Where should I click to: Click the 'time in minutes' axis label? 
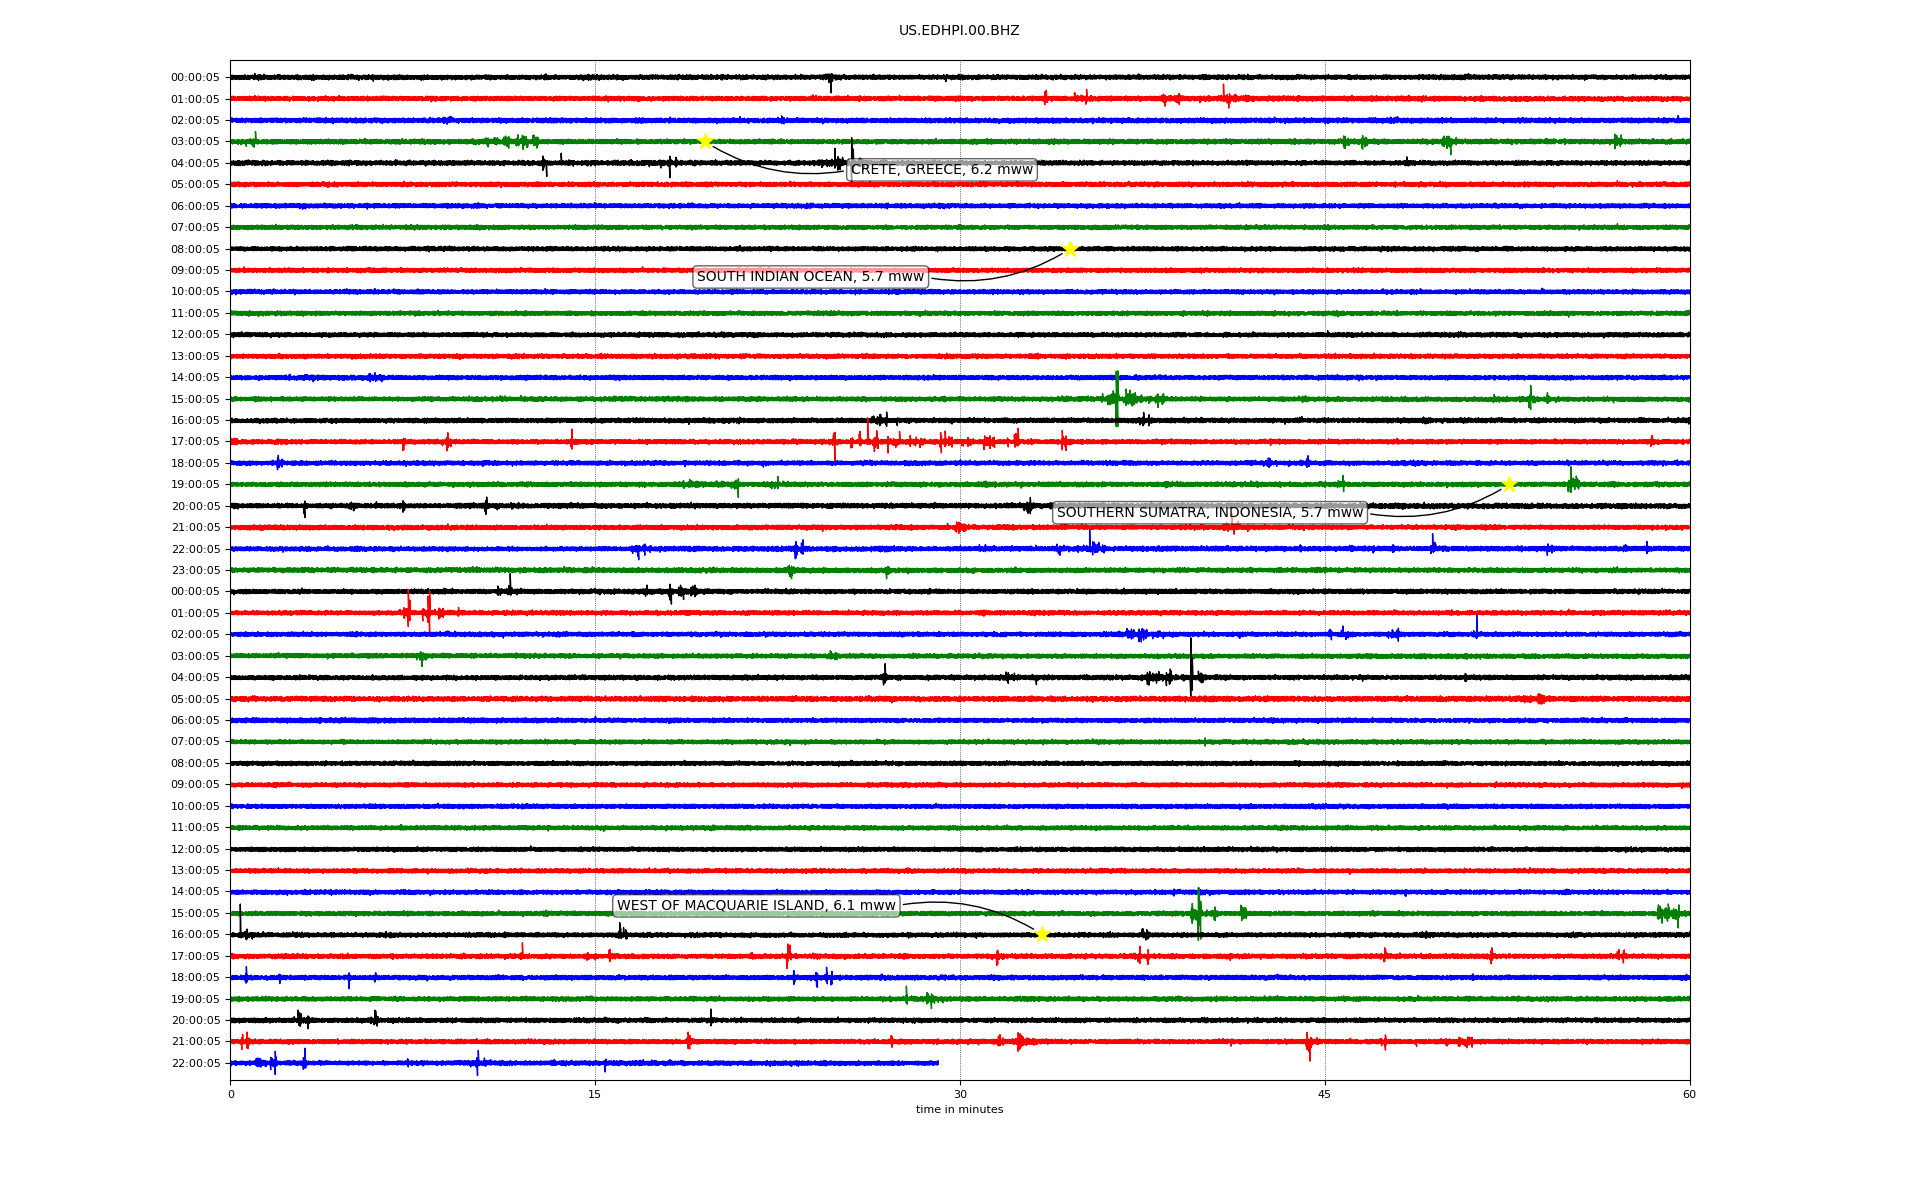959,1110
